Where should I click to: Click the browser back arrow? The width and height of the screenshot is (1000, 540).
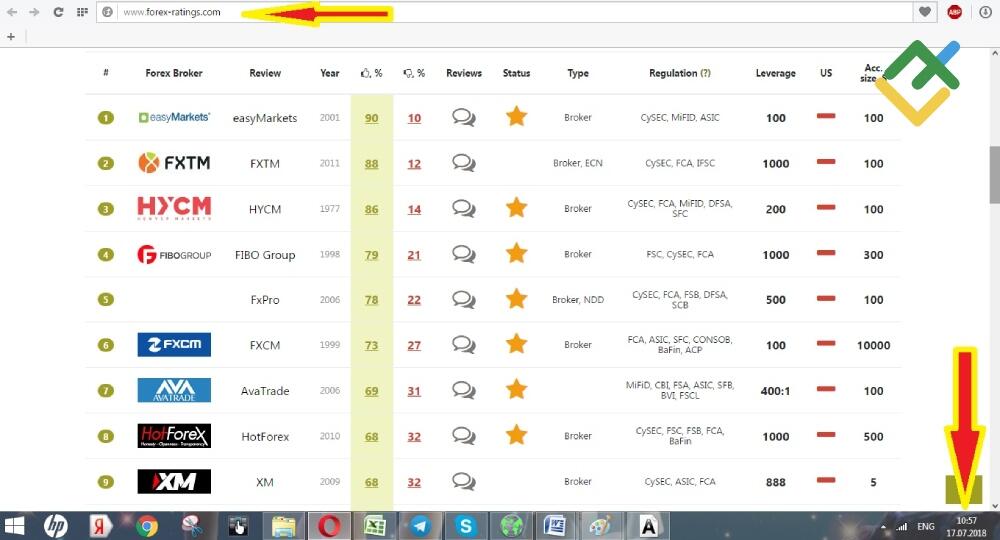coord(12,12)
